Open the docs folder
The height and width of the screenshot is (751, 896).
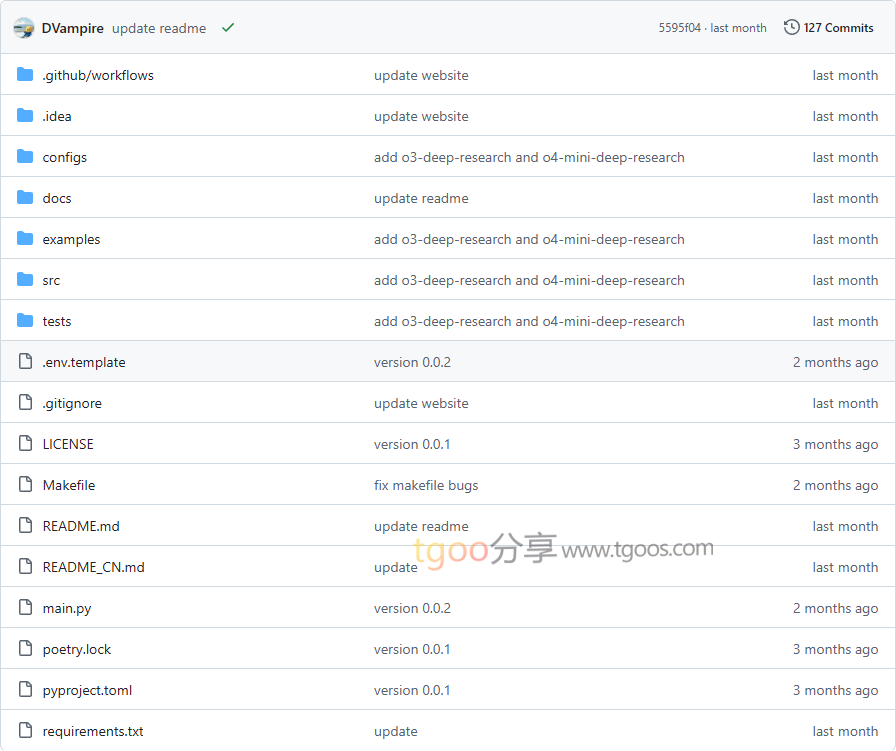tap(57, 198)
